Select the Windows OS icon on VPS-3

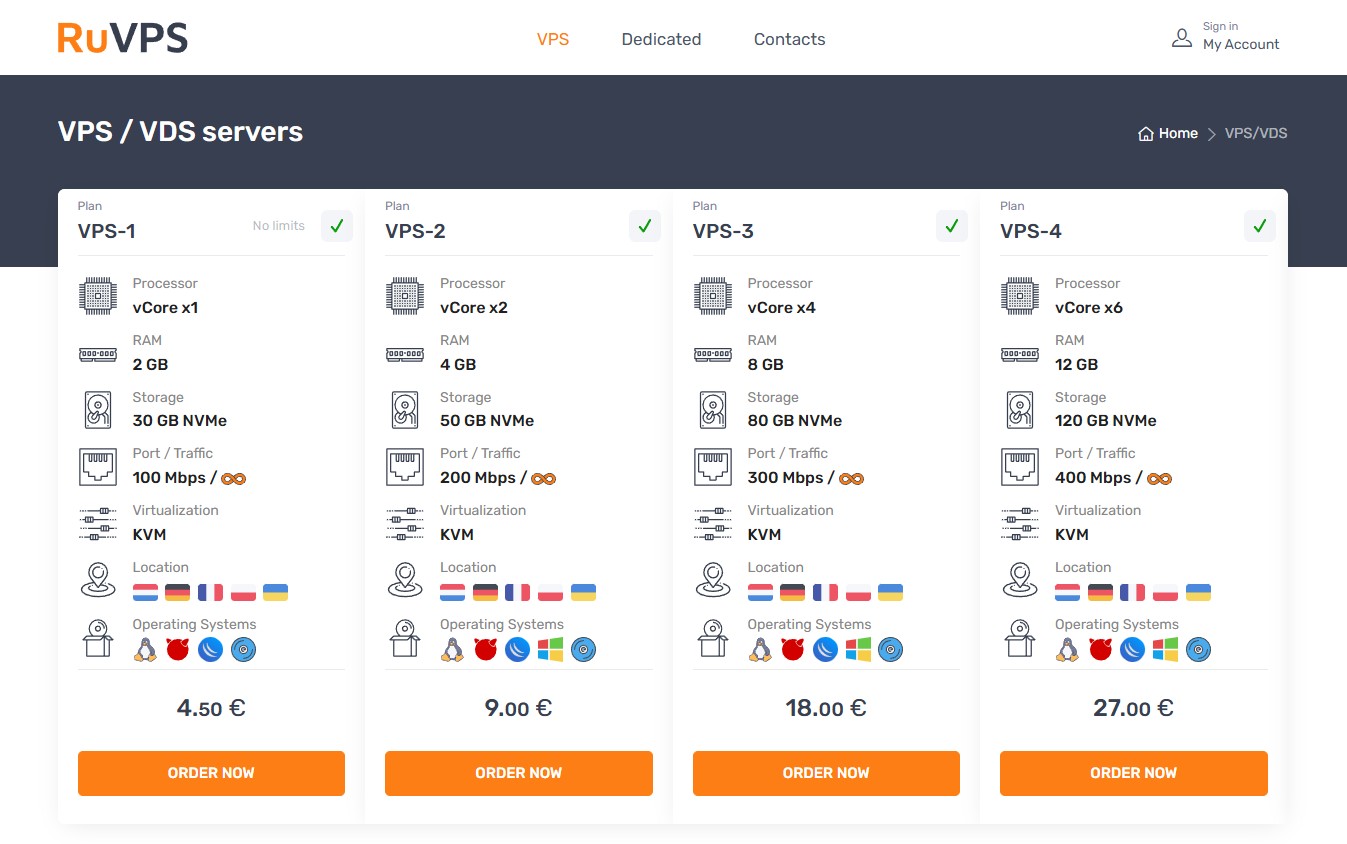(859, 649)
